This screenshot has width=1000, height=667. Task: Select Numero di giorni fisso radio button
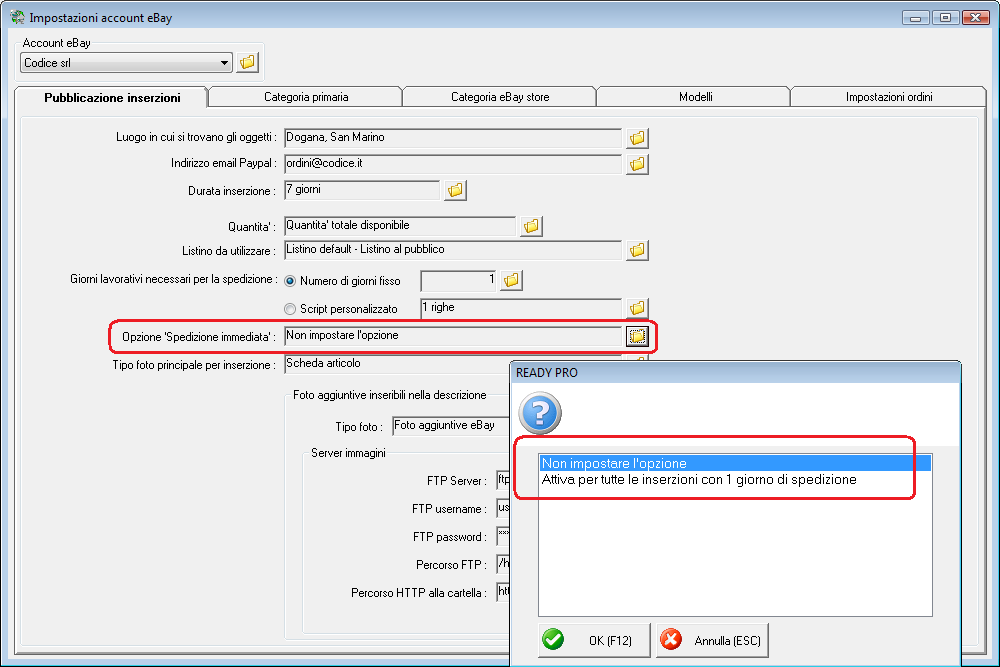(x=290, y=281)
